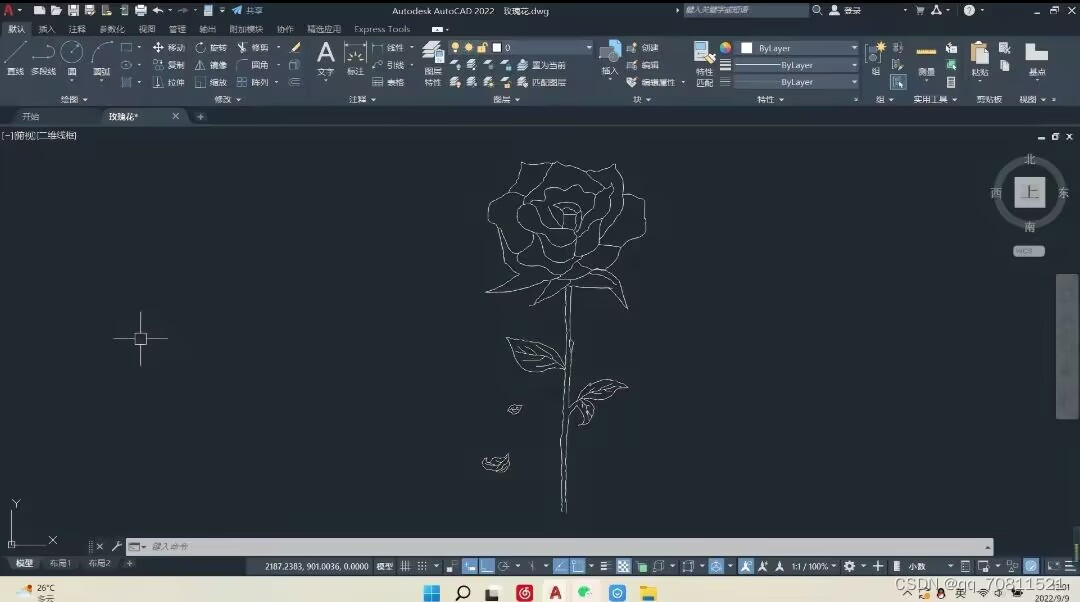Click the Undo arrow in quick access toolbar

click(x=158, y=10)
